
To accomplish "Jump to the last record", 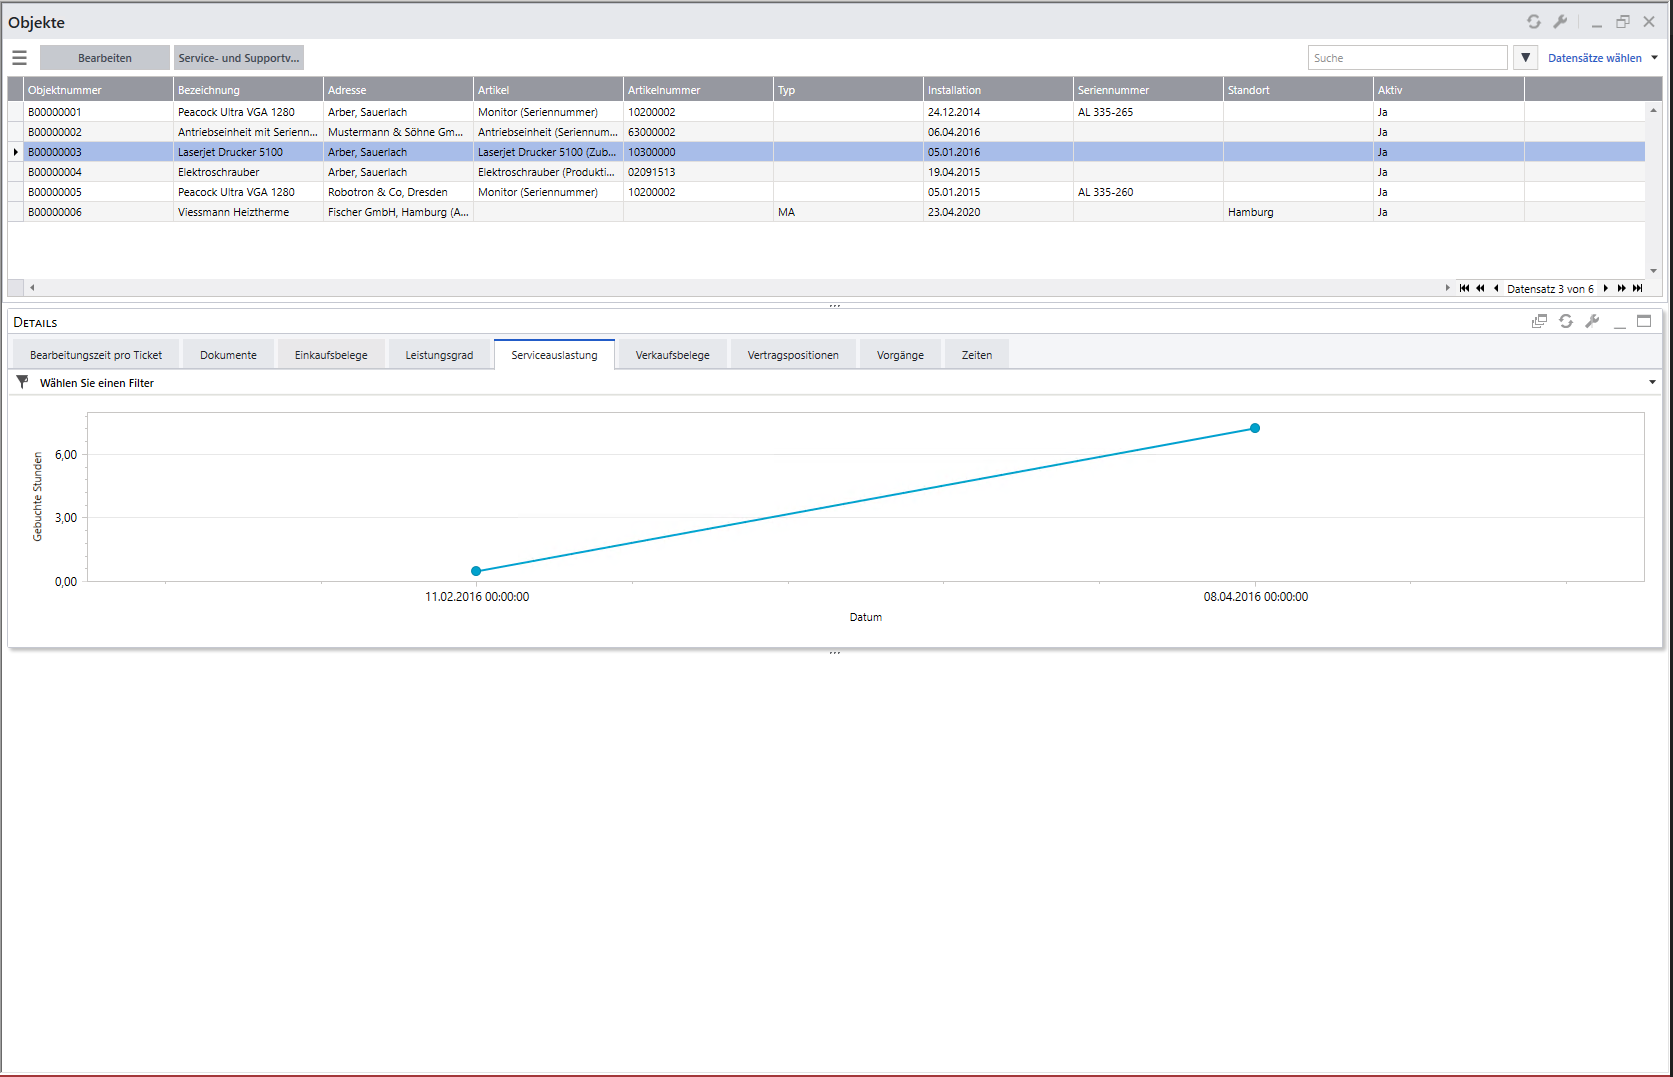I will click(x=1638, y=288).
